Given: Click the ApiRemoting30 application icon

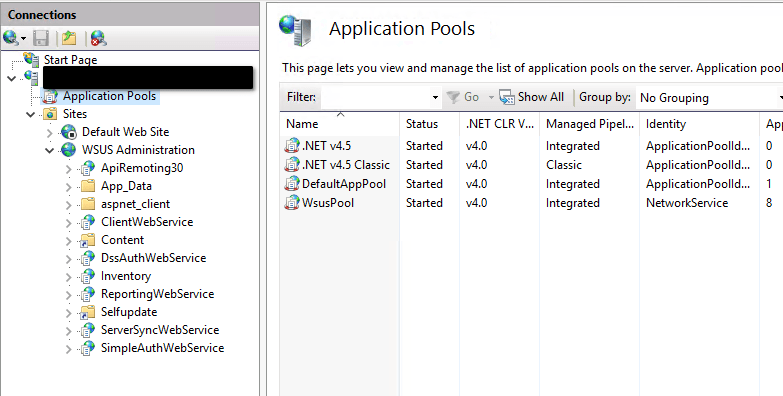Looking at the screenshot, I should (88, 168).
